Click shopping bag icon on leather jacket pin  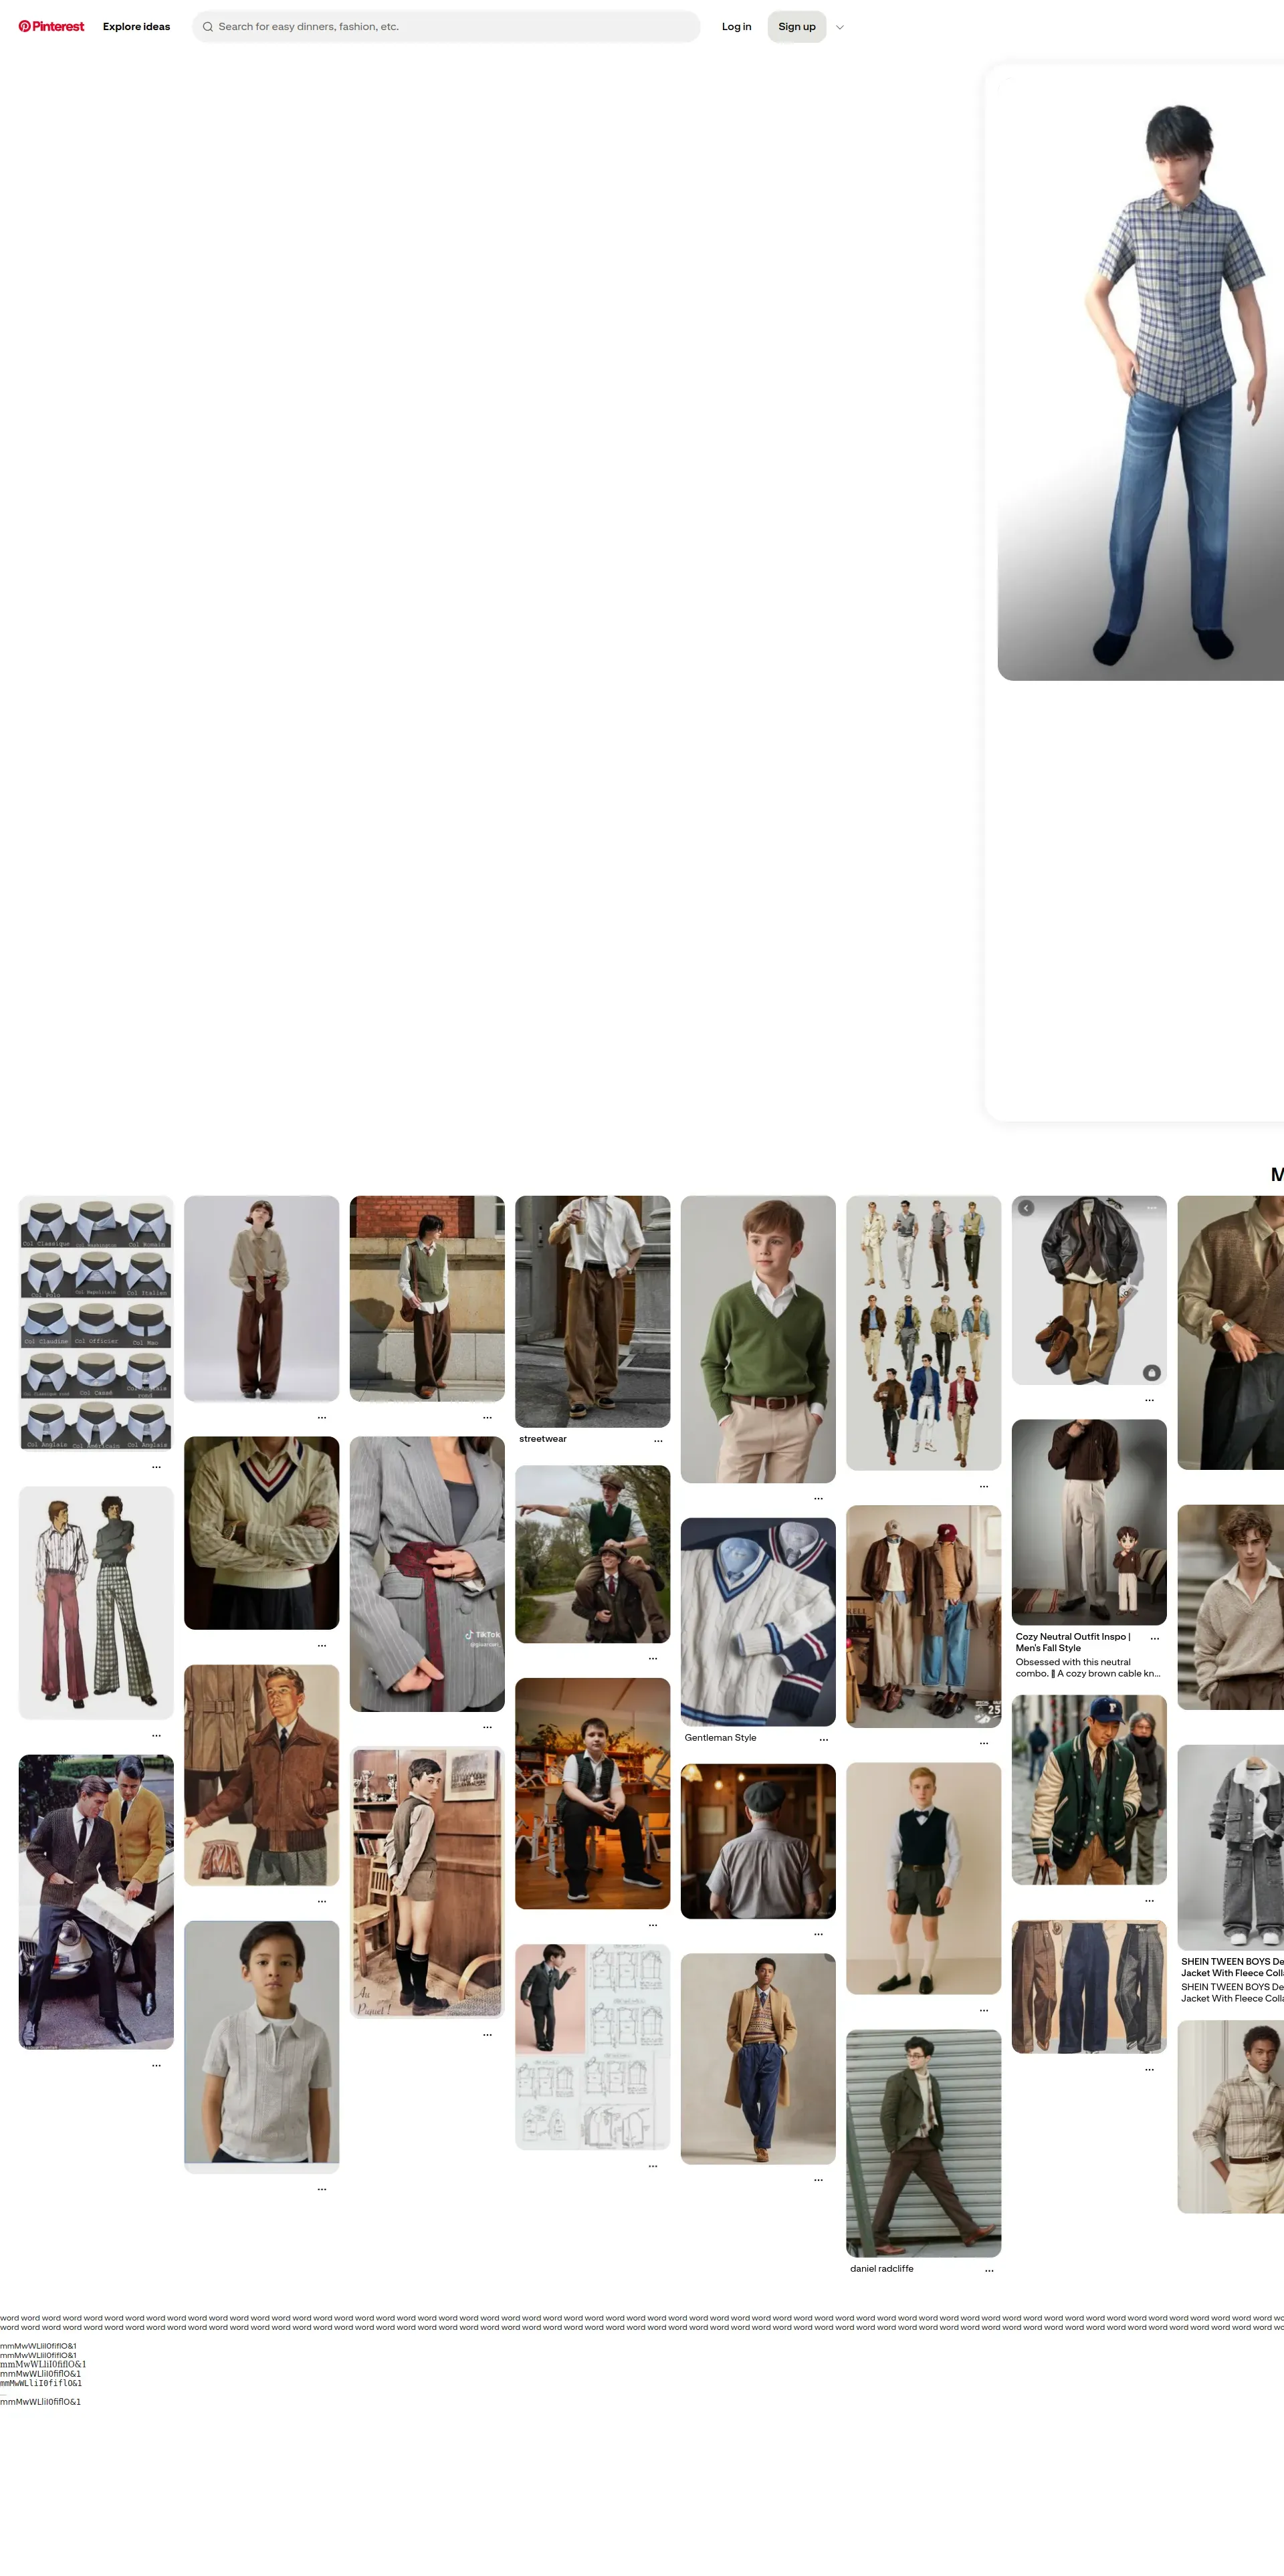[1151, 1373]
